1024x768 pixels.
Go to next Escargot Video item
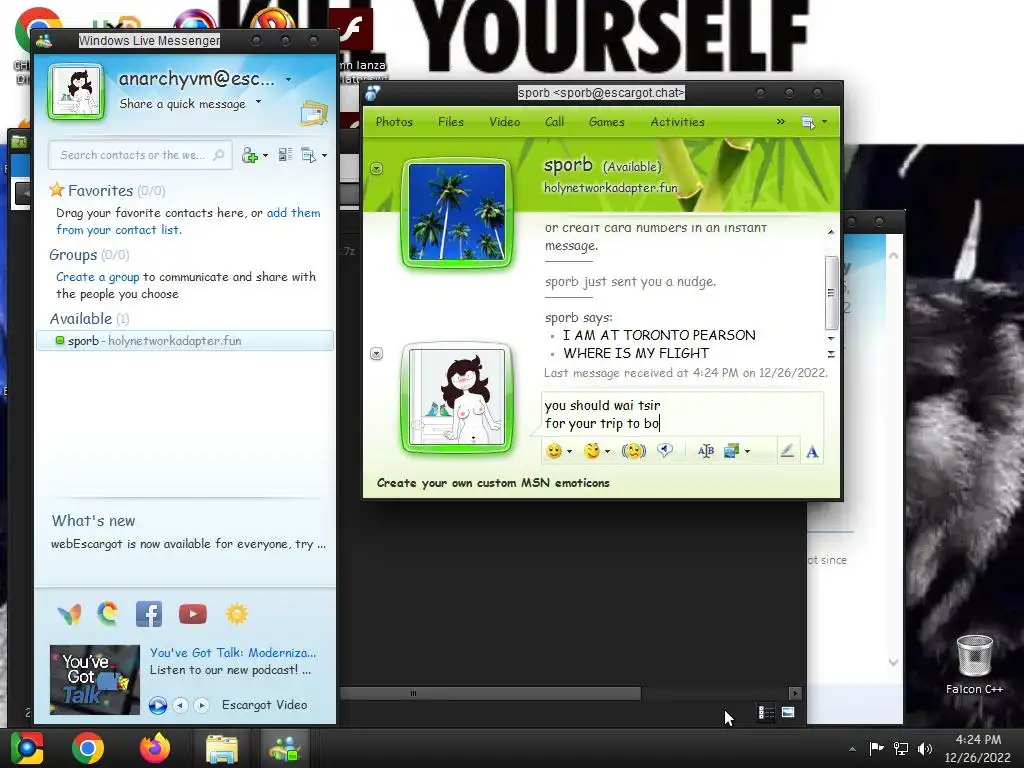coord(202,705)
